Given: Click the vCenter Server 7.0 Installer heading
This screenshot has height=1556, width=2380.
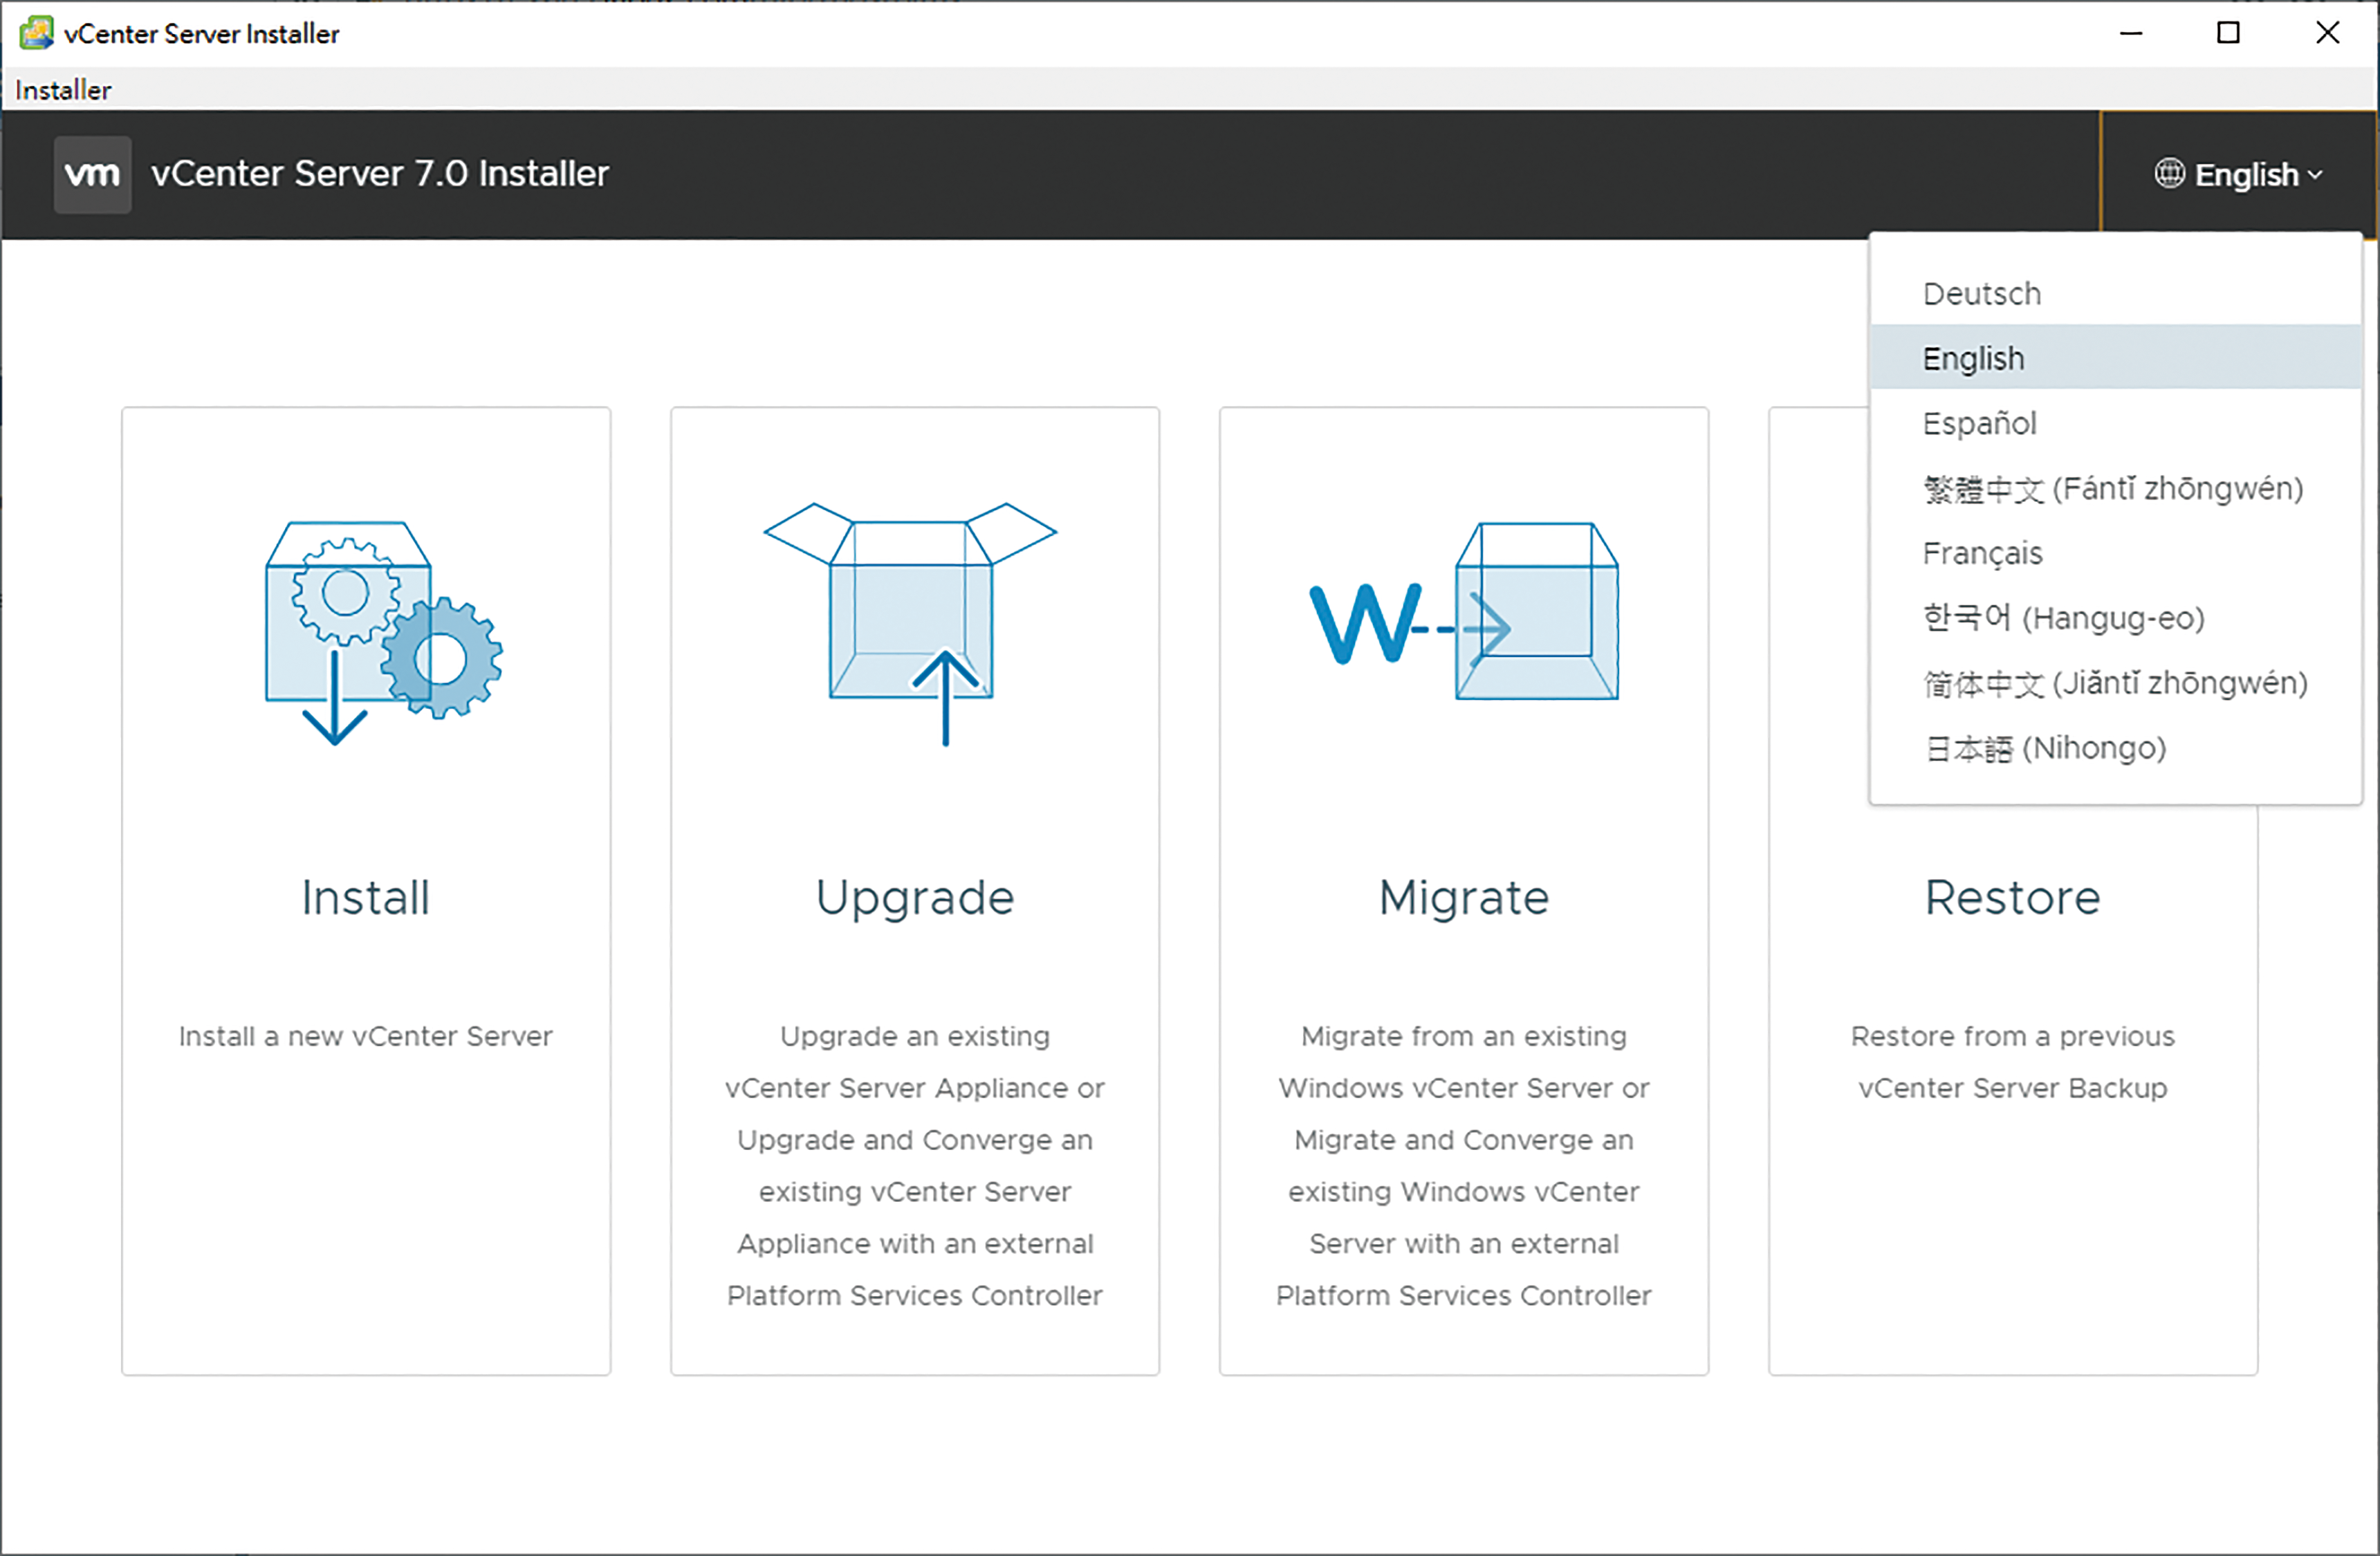Looking at the screenshot, I should [380, 174].
